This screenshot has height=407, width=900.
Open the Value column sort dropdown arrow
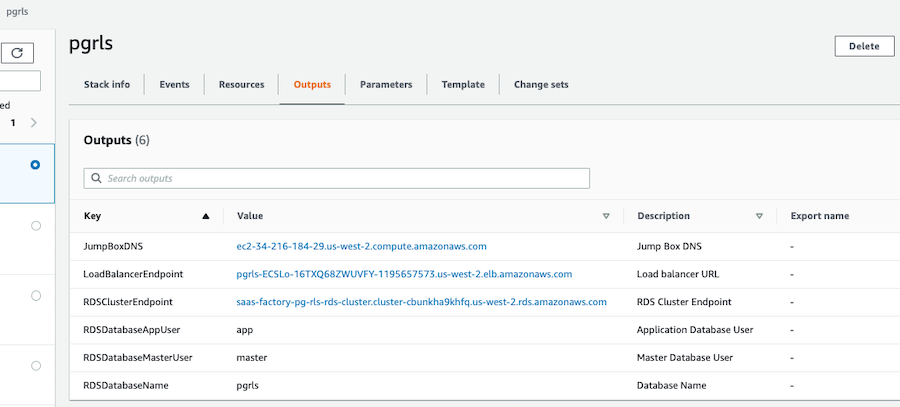pos(606,216)
